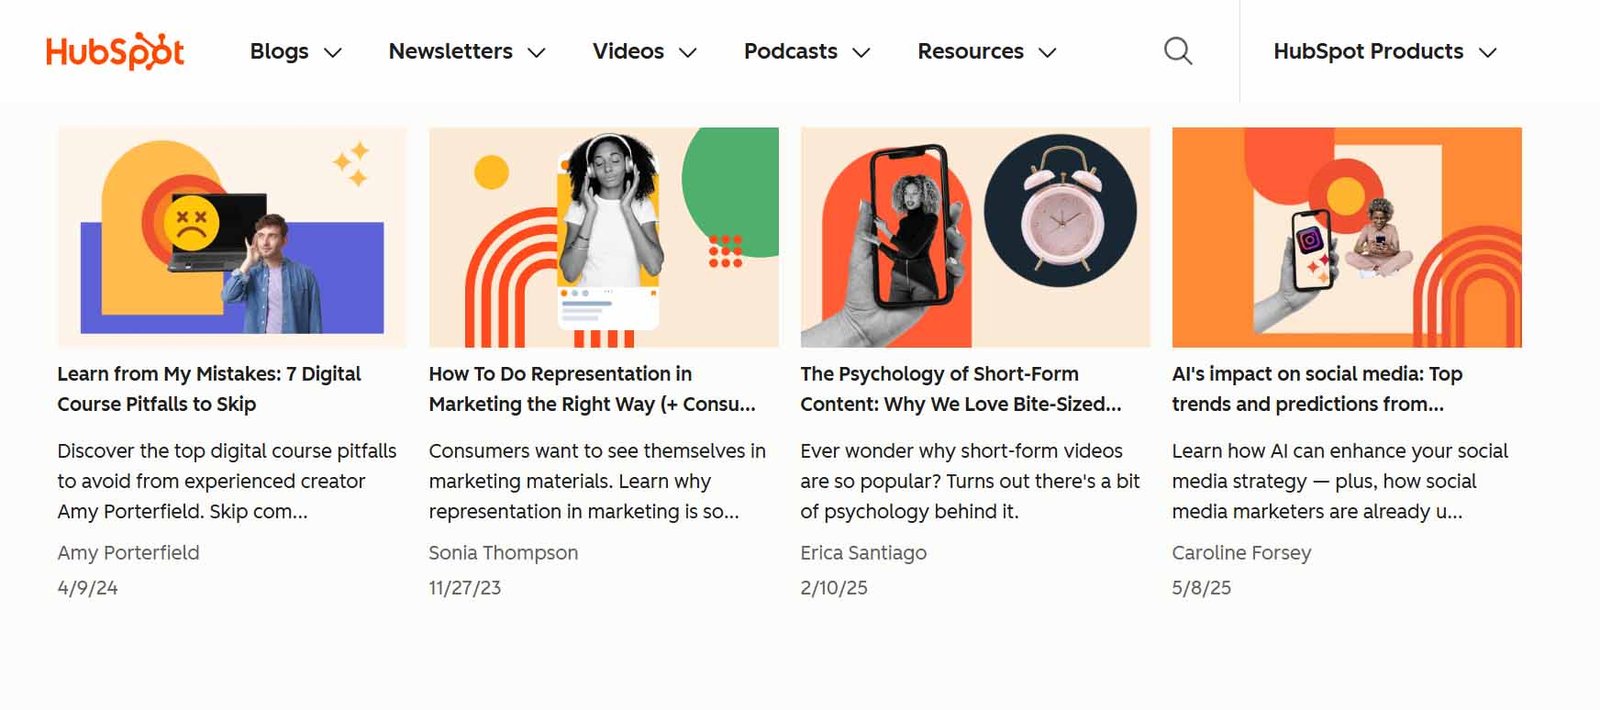Open the Resources navigation menu
The width and height of the screenshot is (1600, 710).
[986, 51]
